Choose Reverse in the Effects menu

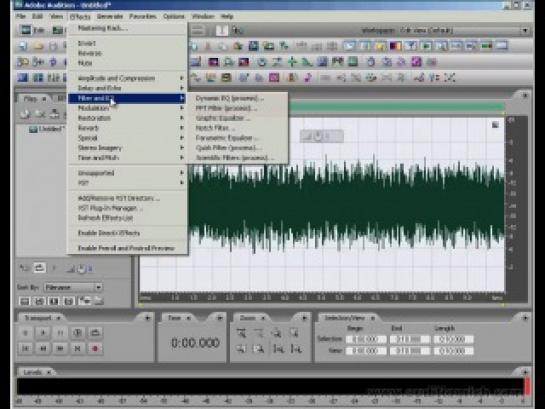point(127,53)
